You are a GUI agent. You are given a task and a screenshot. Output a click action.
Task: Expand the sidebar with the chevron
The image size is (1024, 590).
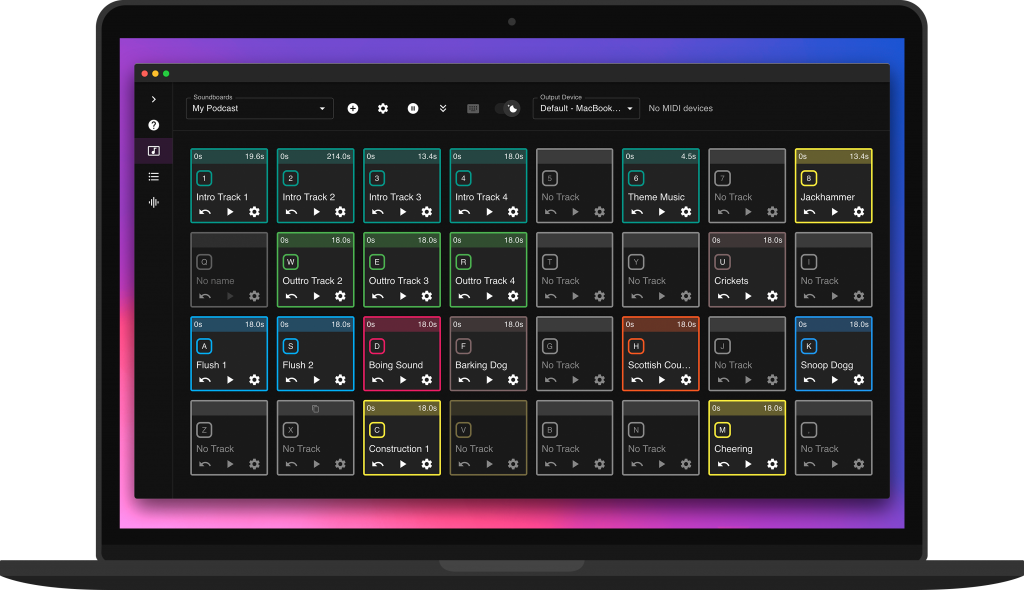154,100
